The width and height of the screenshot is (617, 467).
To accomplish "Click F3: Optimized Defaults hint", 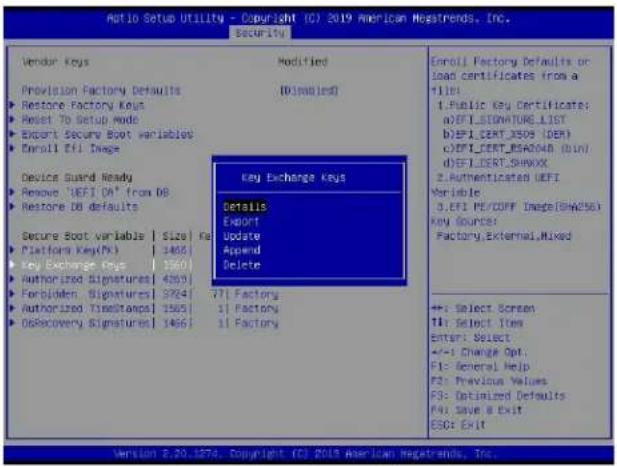I will pyautogui.click(x=498, y=395).
